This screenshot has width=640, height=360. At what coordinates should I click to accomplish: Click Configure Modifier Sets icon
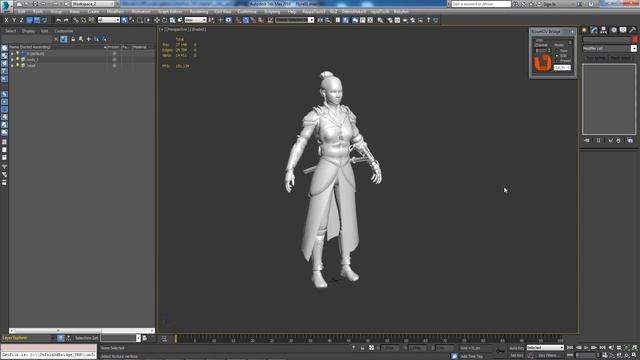coord(630,140)
